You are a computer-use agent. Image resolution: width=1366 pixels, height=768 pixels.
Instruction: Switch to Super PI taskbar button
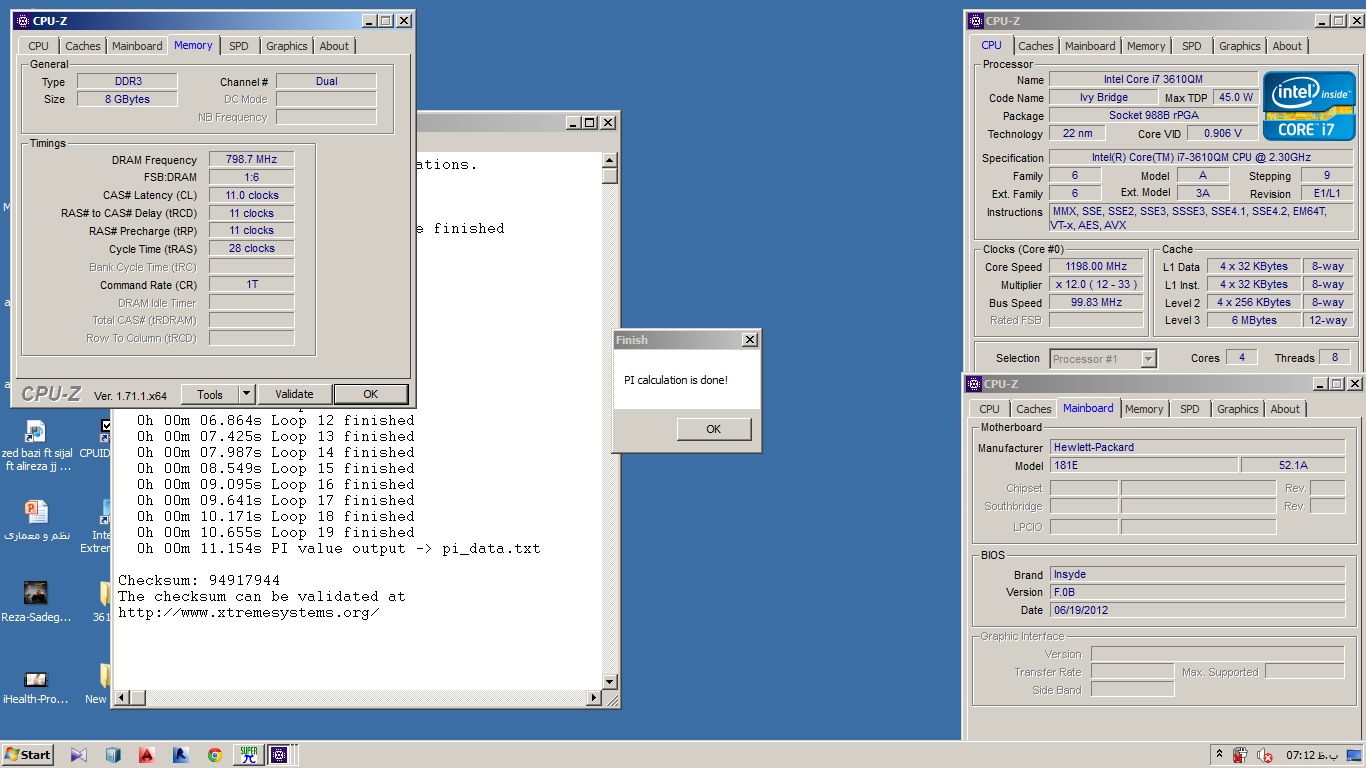coord(248,755)
